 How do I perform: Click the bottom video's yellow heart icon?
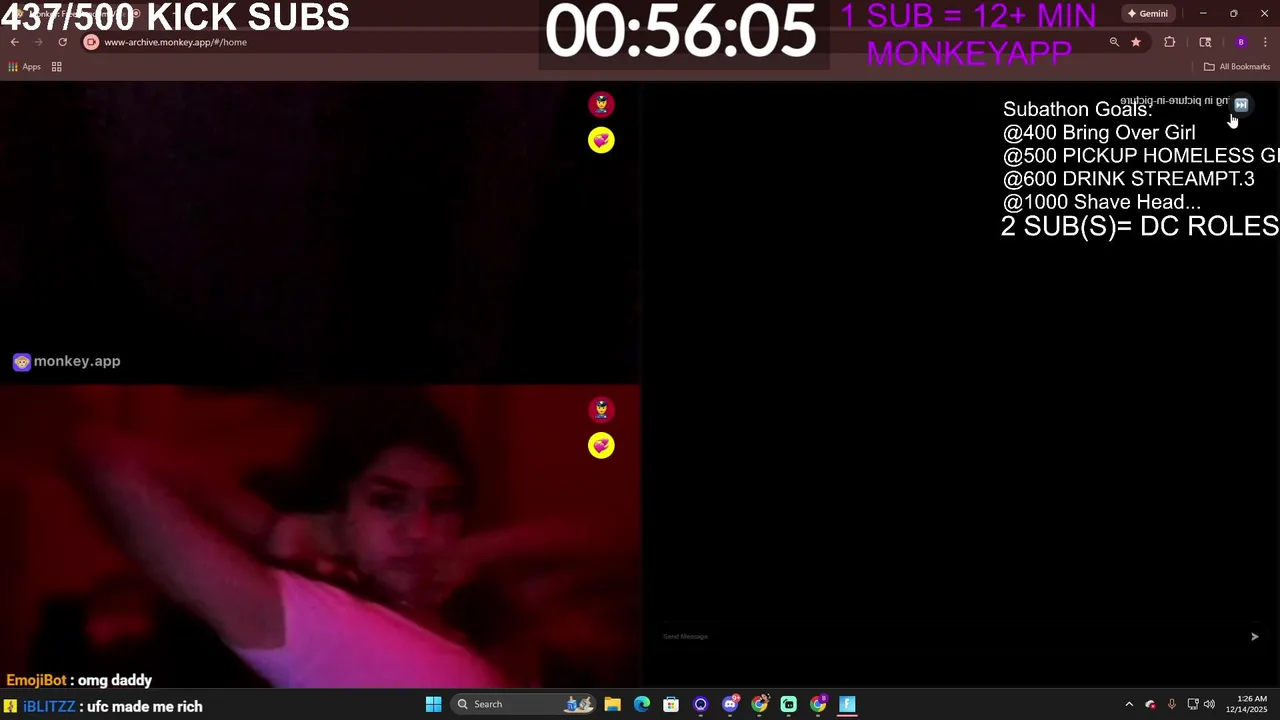[x=601, y=445]
